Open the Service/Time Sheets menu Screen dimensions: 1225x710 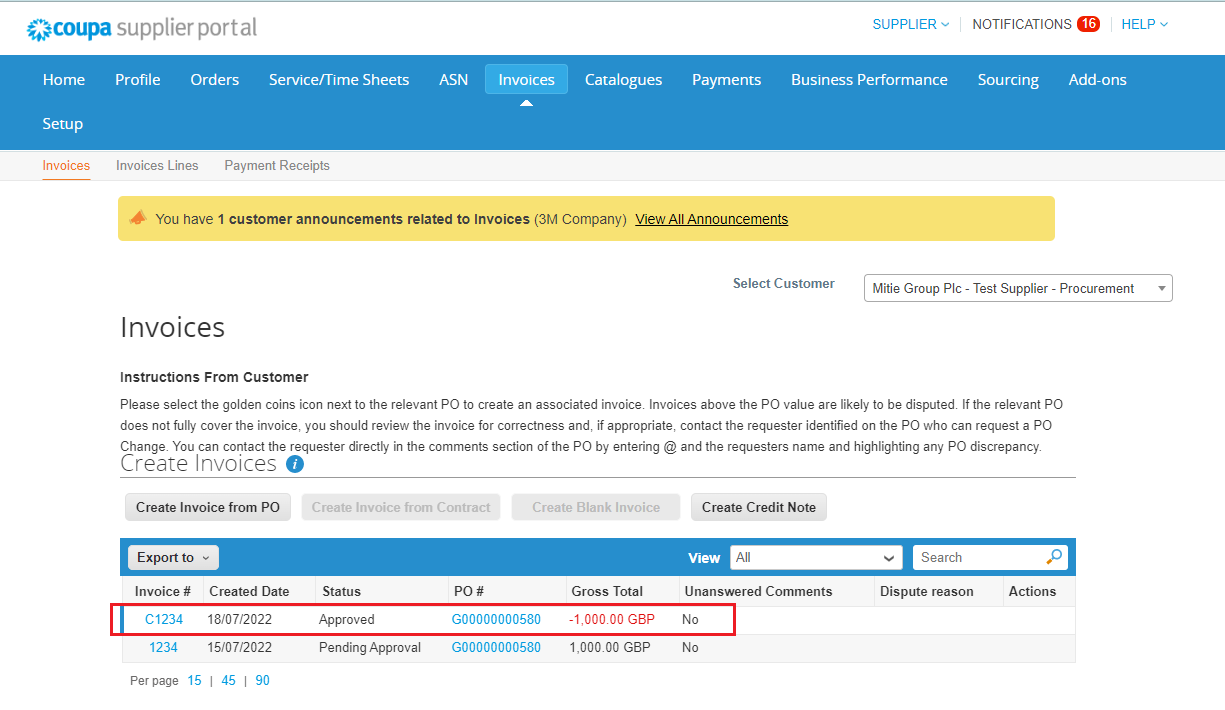pyautogui.click(x=339, y=80)
